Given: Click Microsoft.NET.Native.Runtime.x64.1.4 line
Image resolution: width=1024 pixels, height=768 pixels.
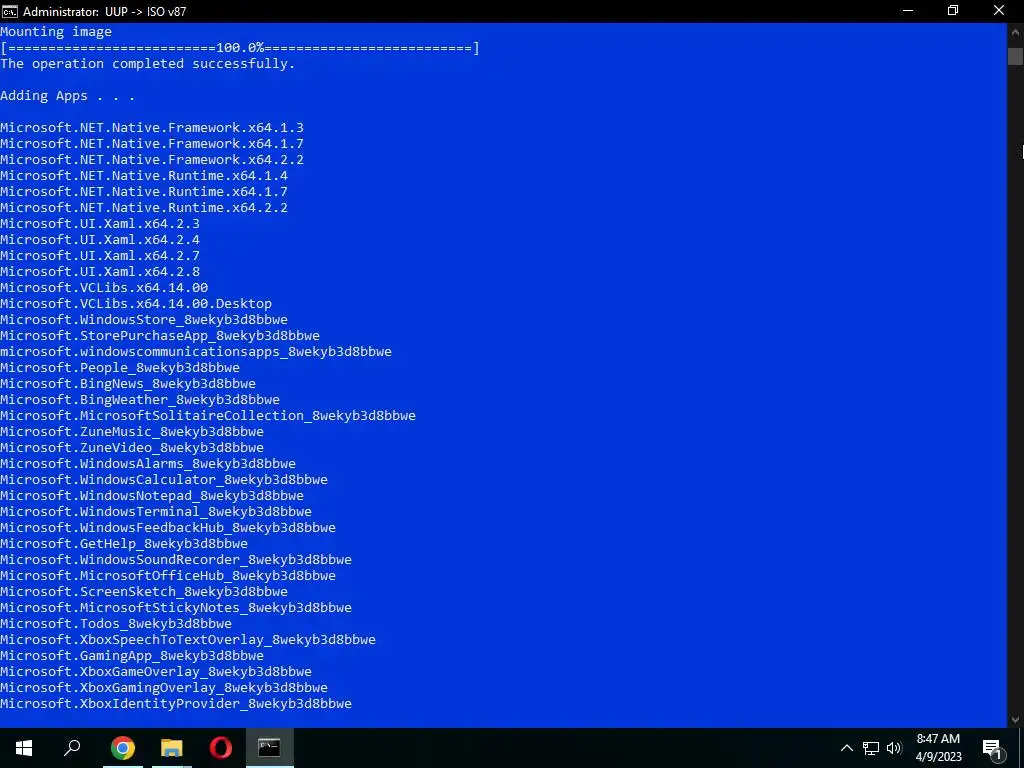Looking at the screenshot, I should click(x=144, y=176).
